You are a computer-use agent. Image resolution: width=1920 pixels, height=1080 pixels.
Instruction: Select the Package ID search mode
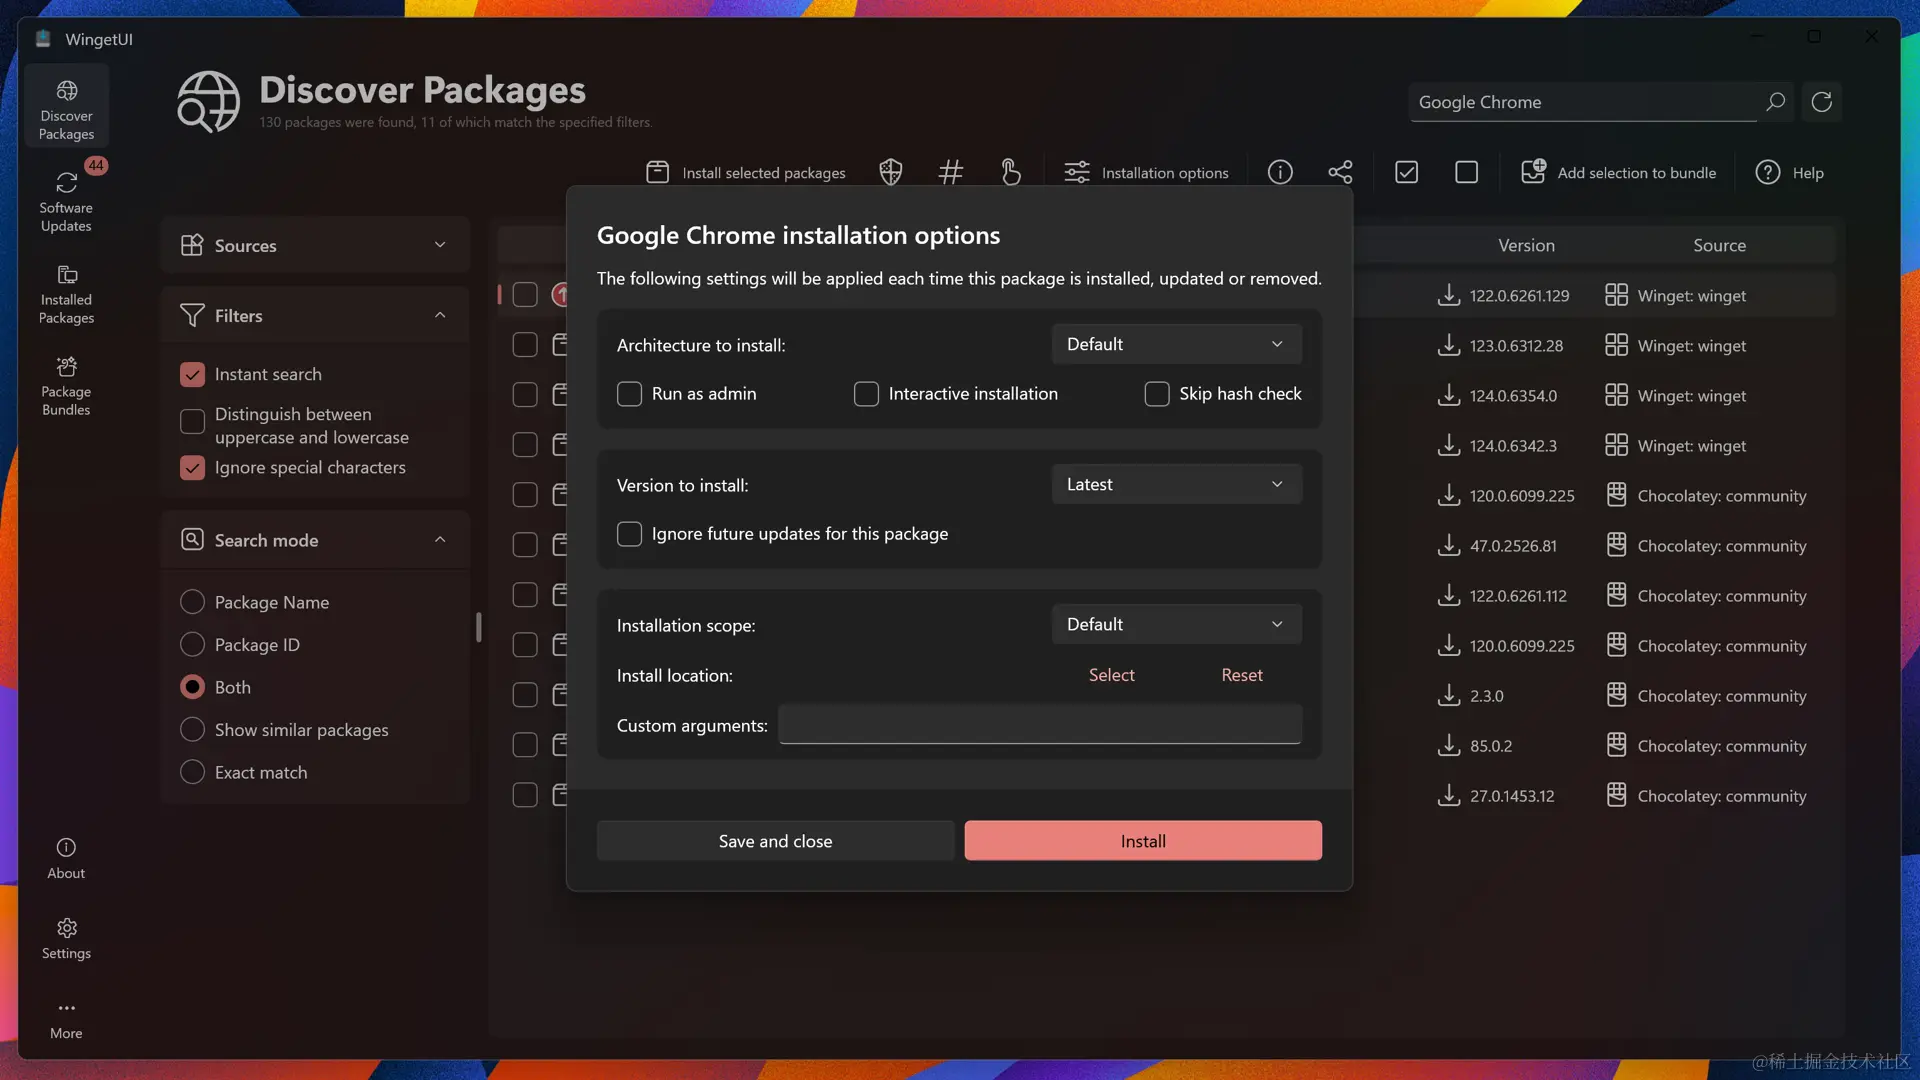point(192,644)
